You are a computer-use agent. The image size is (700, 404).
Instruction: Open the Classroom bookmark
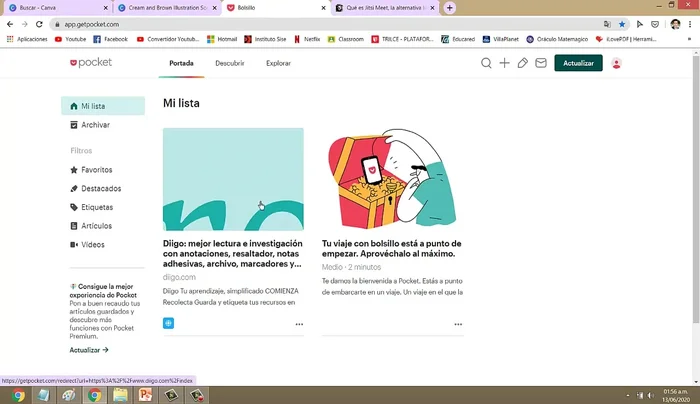[346, 39]
